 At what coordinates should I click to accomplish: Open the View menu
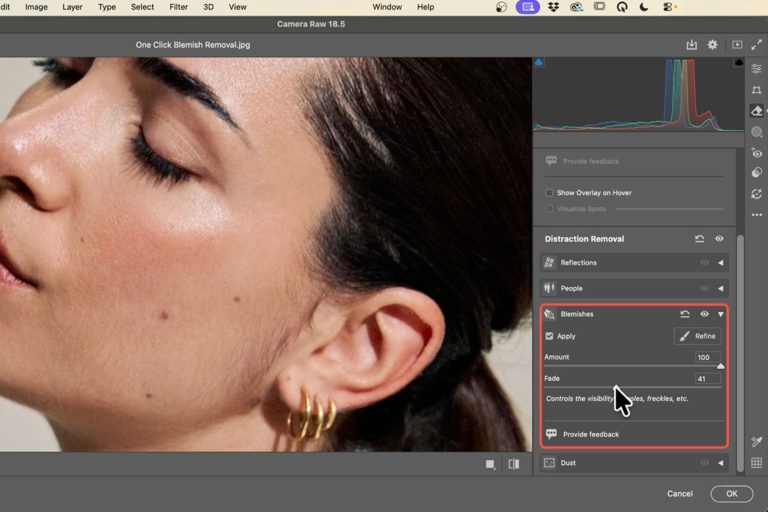(238, 7)
